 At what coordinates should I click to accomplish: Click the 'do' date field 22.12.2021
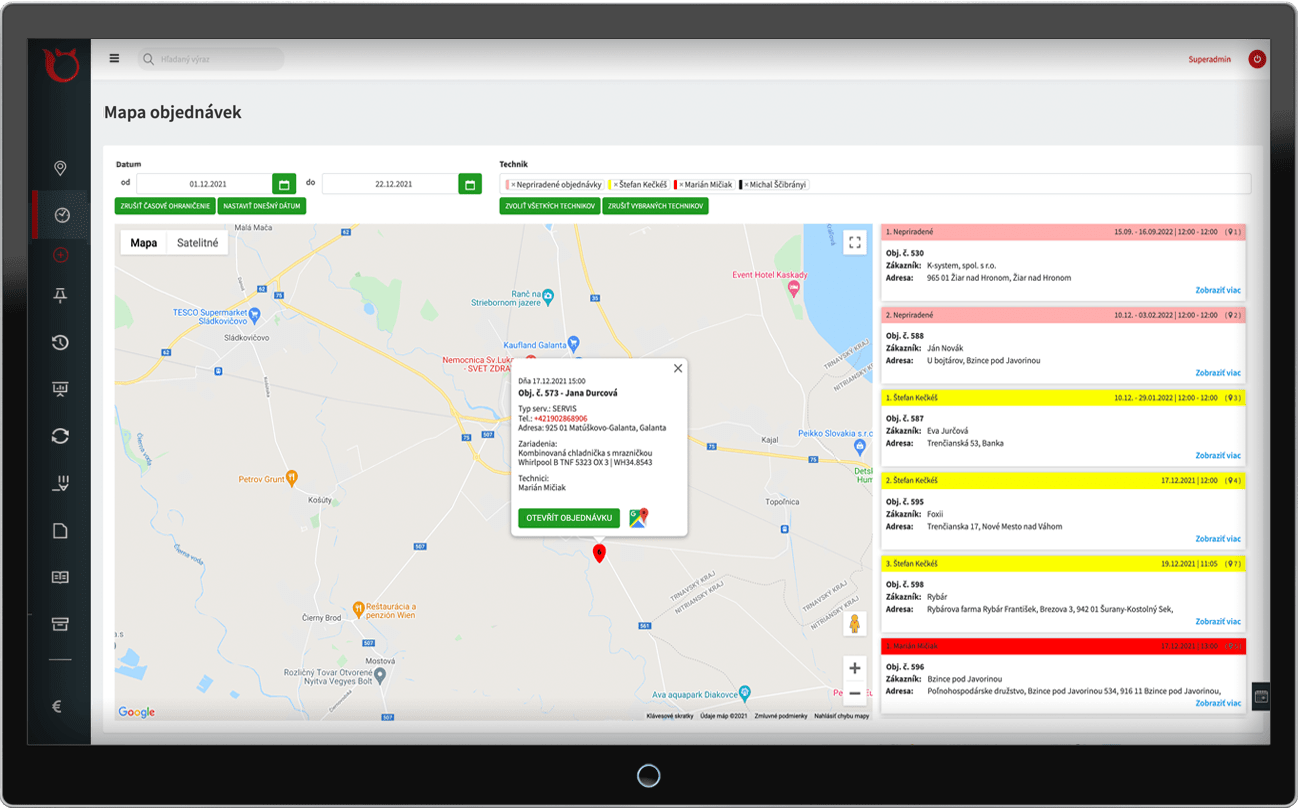[390, 184]
